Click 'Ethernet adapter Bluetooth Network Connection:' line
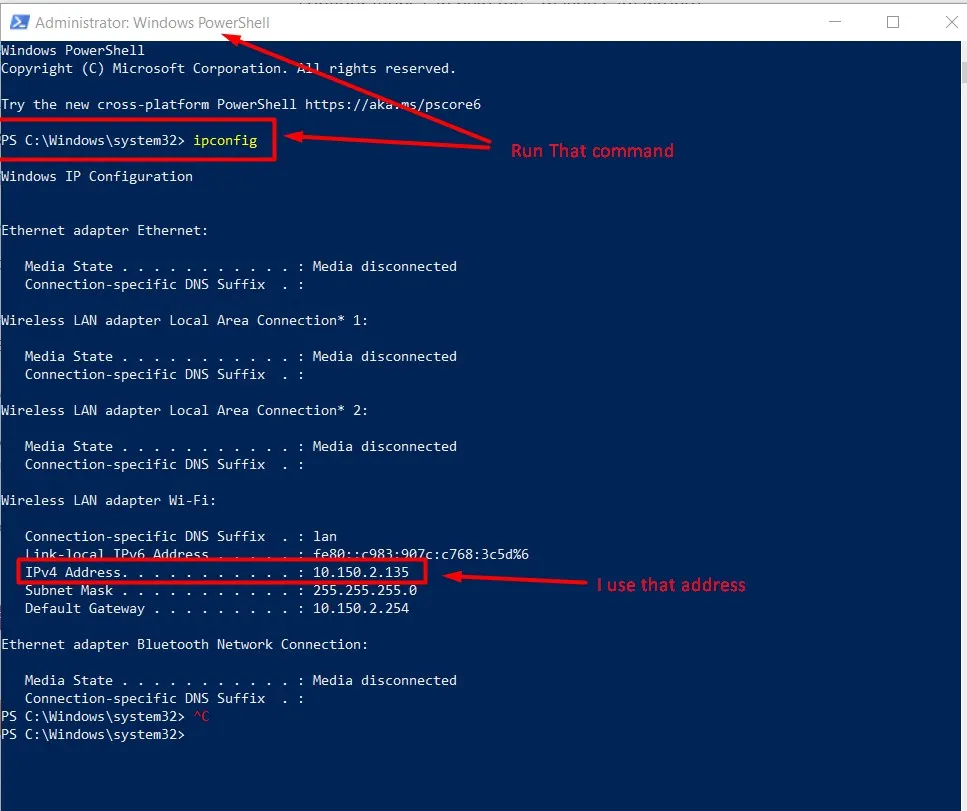Image resolution: width=967 pixels, height=811 pixels. pos(184,644)
